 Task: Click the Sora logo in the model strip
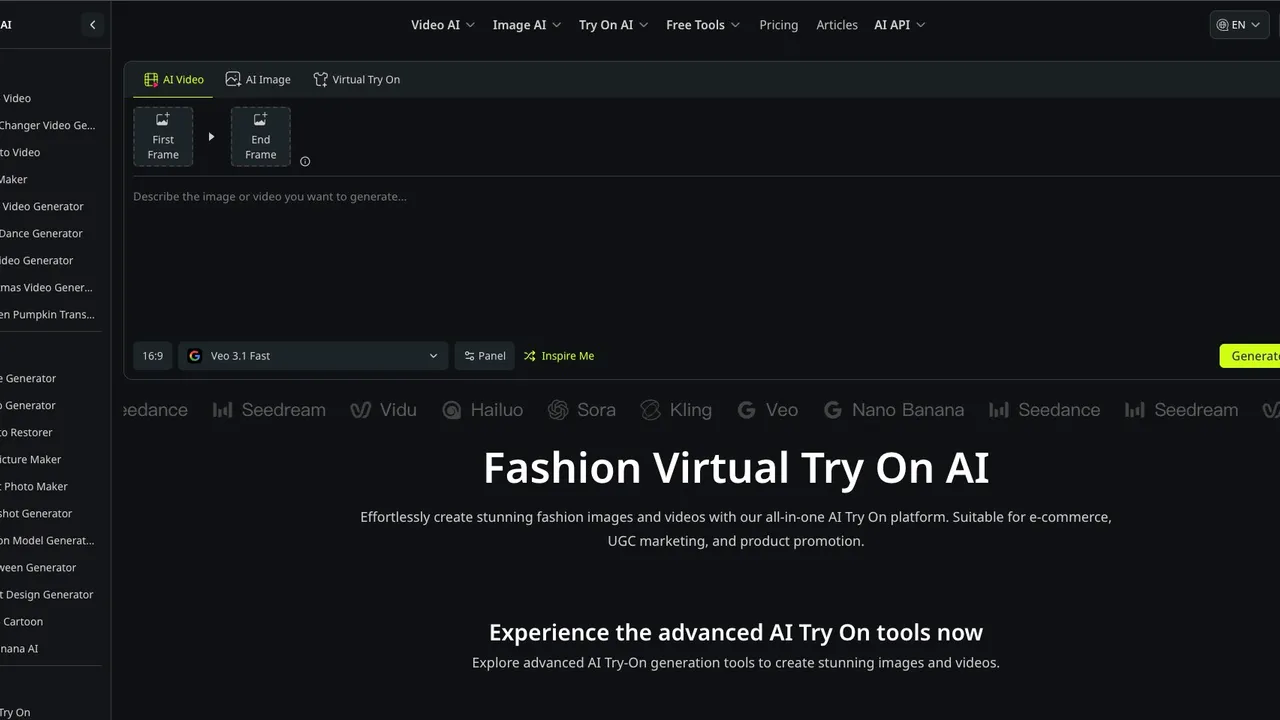(x=582, y=410)
